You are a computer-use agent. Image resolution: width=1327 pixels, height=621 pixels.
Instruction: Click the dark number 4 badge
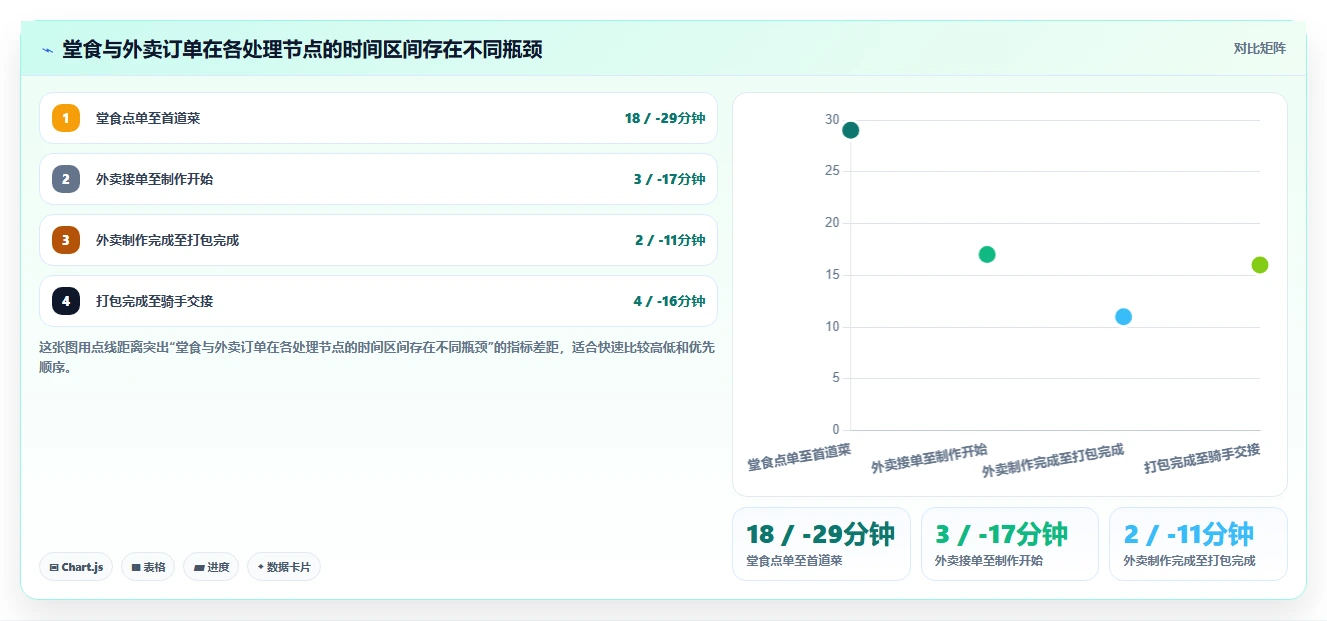pos(66,301)
